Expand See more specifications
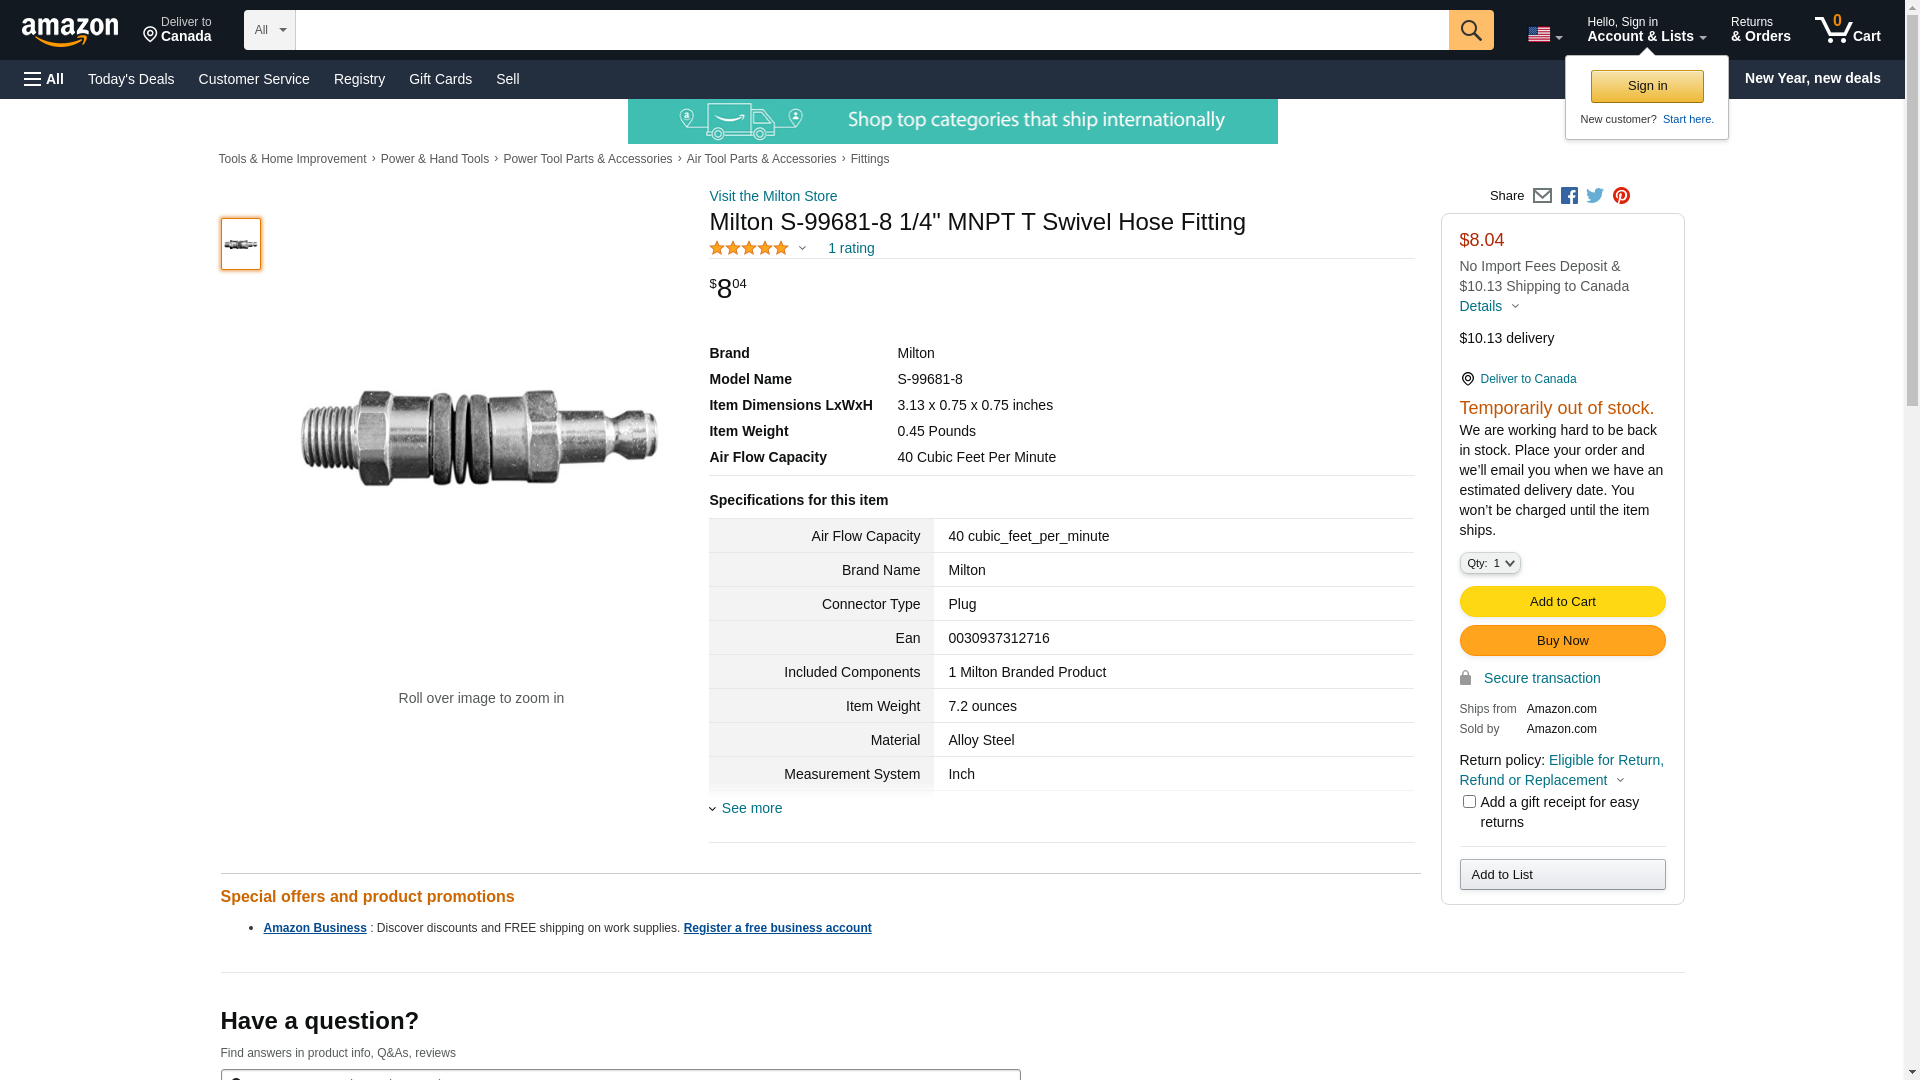The image size is (1920, 1080). [x=751, y=808]
